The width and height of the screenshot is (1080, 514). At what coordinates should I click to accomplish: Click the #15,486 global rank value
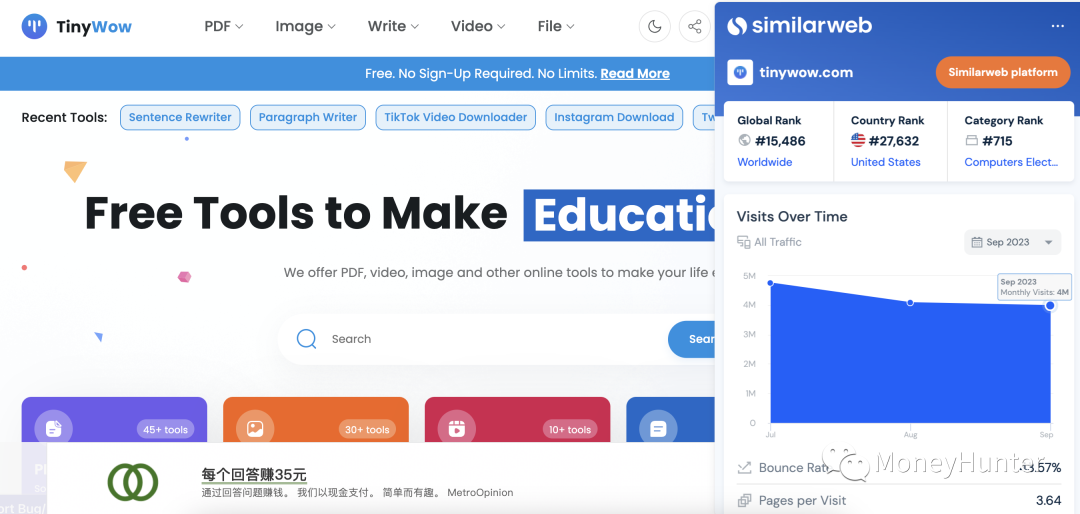[x=780, y=141]
